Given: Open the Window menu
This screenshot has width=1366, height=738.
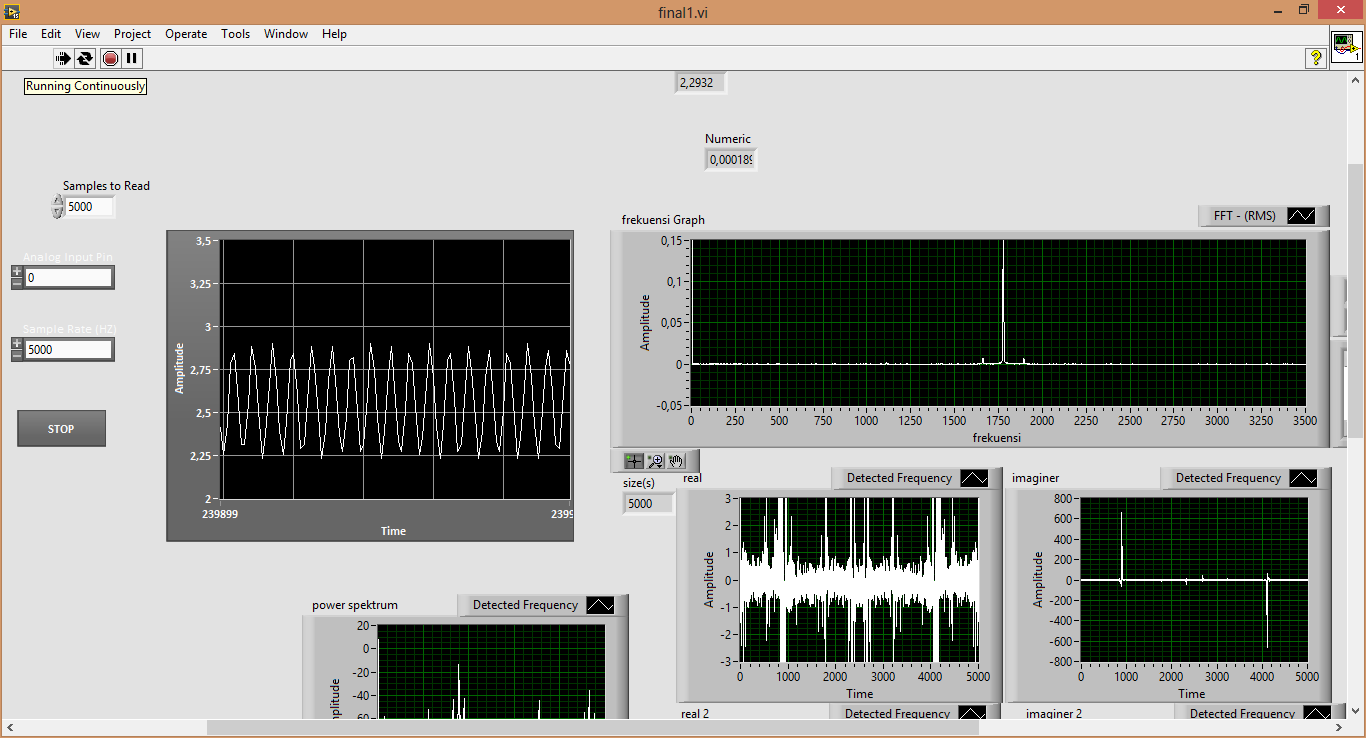Looking at the screenshot, I should [286, 34].
